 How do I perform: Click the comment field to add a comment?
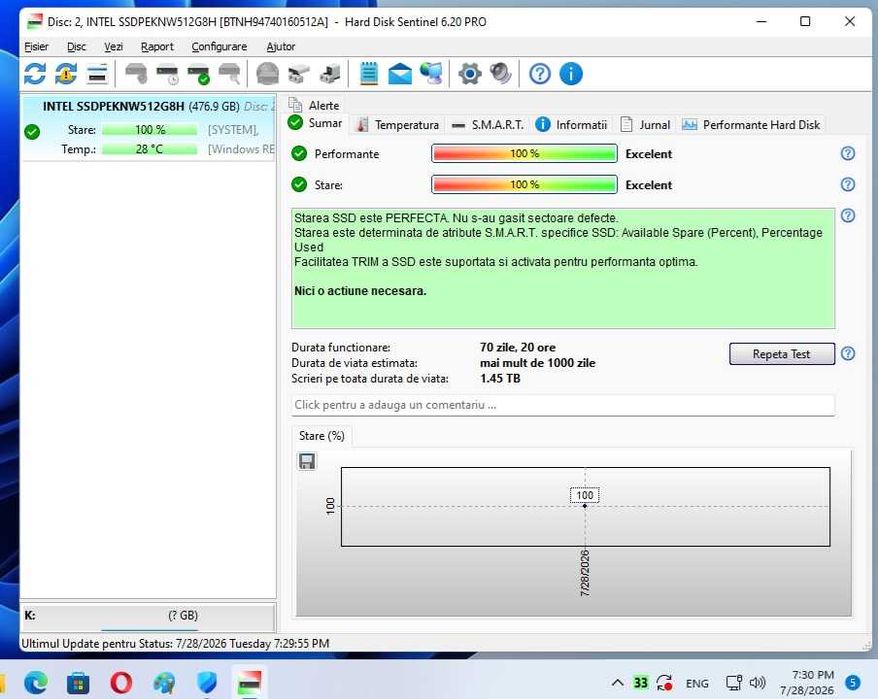[563, 405]
